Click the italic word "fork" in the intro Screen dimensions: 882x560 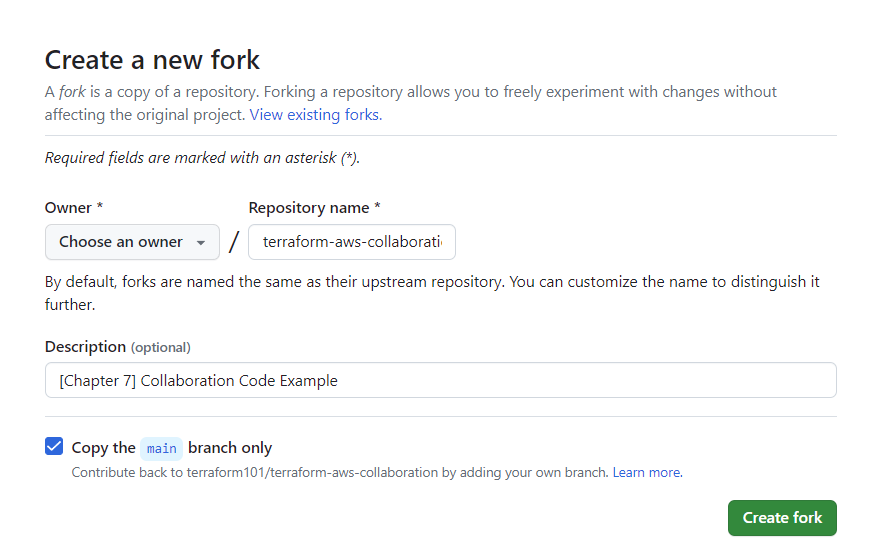(72, 92)
